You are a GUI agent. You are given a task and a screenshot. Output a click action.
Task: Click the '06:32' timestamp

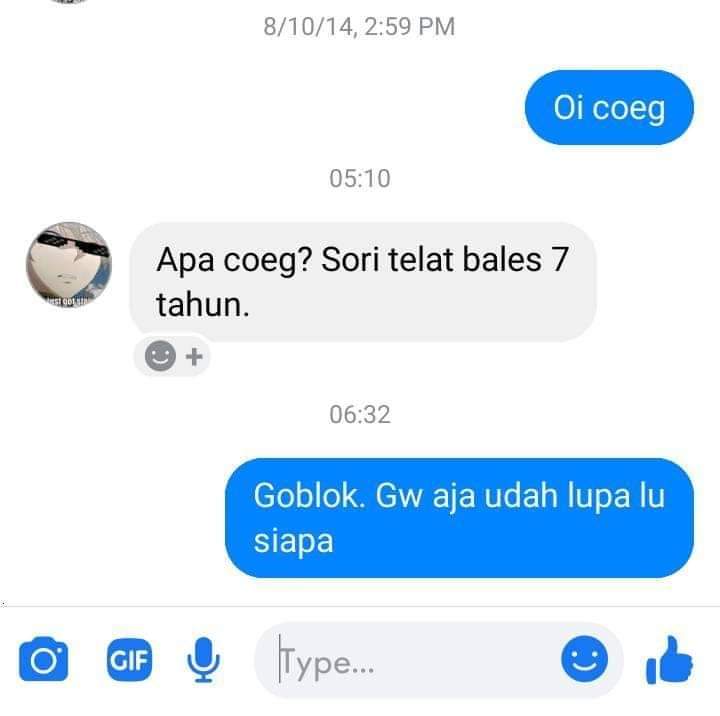[x=360, y=414]
